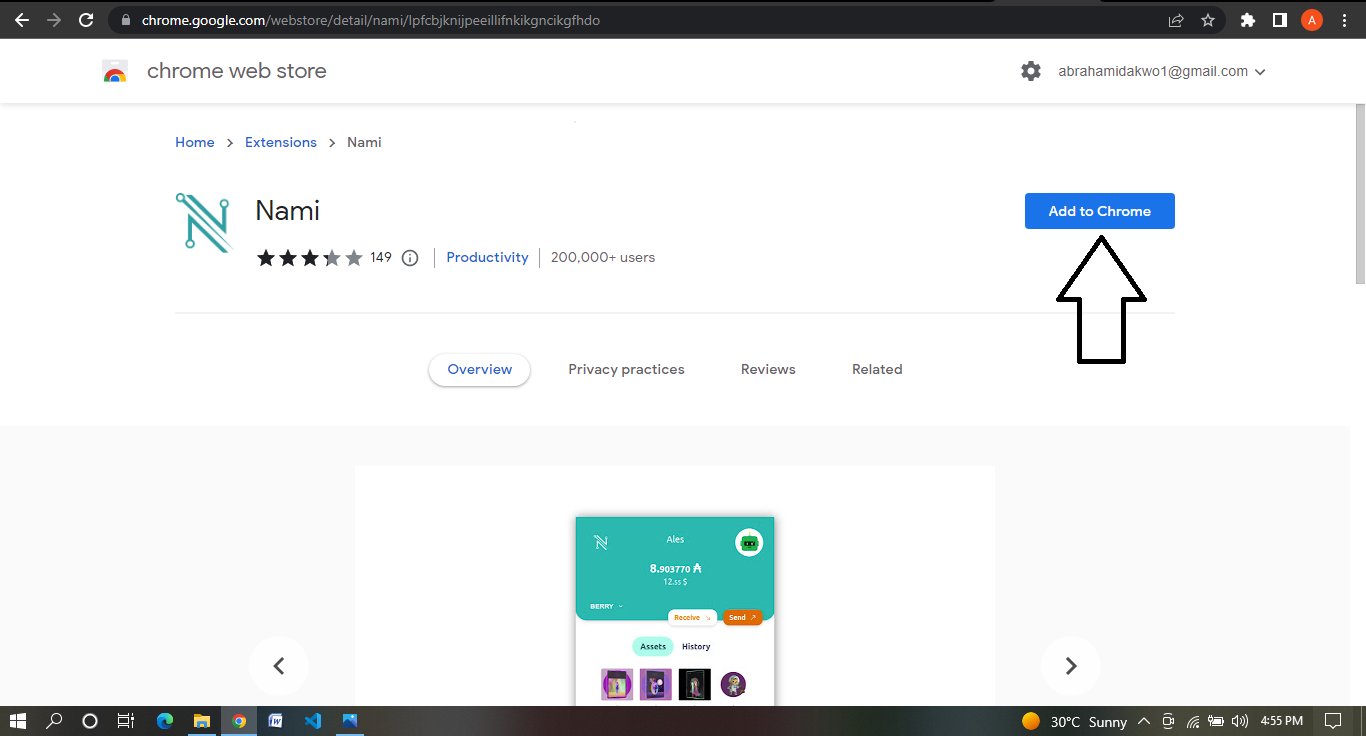Reload the page with the refresh icon
This screenshot has width=1366, height=736.
point(87,20)
